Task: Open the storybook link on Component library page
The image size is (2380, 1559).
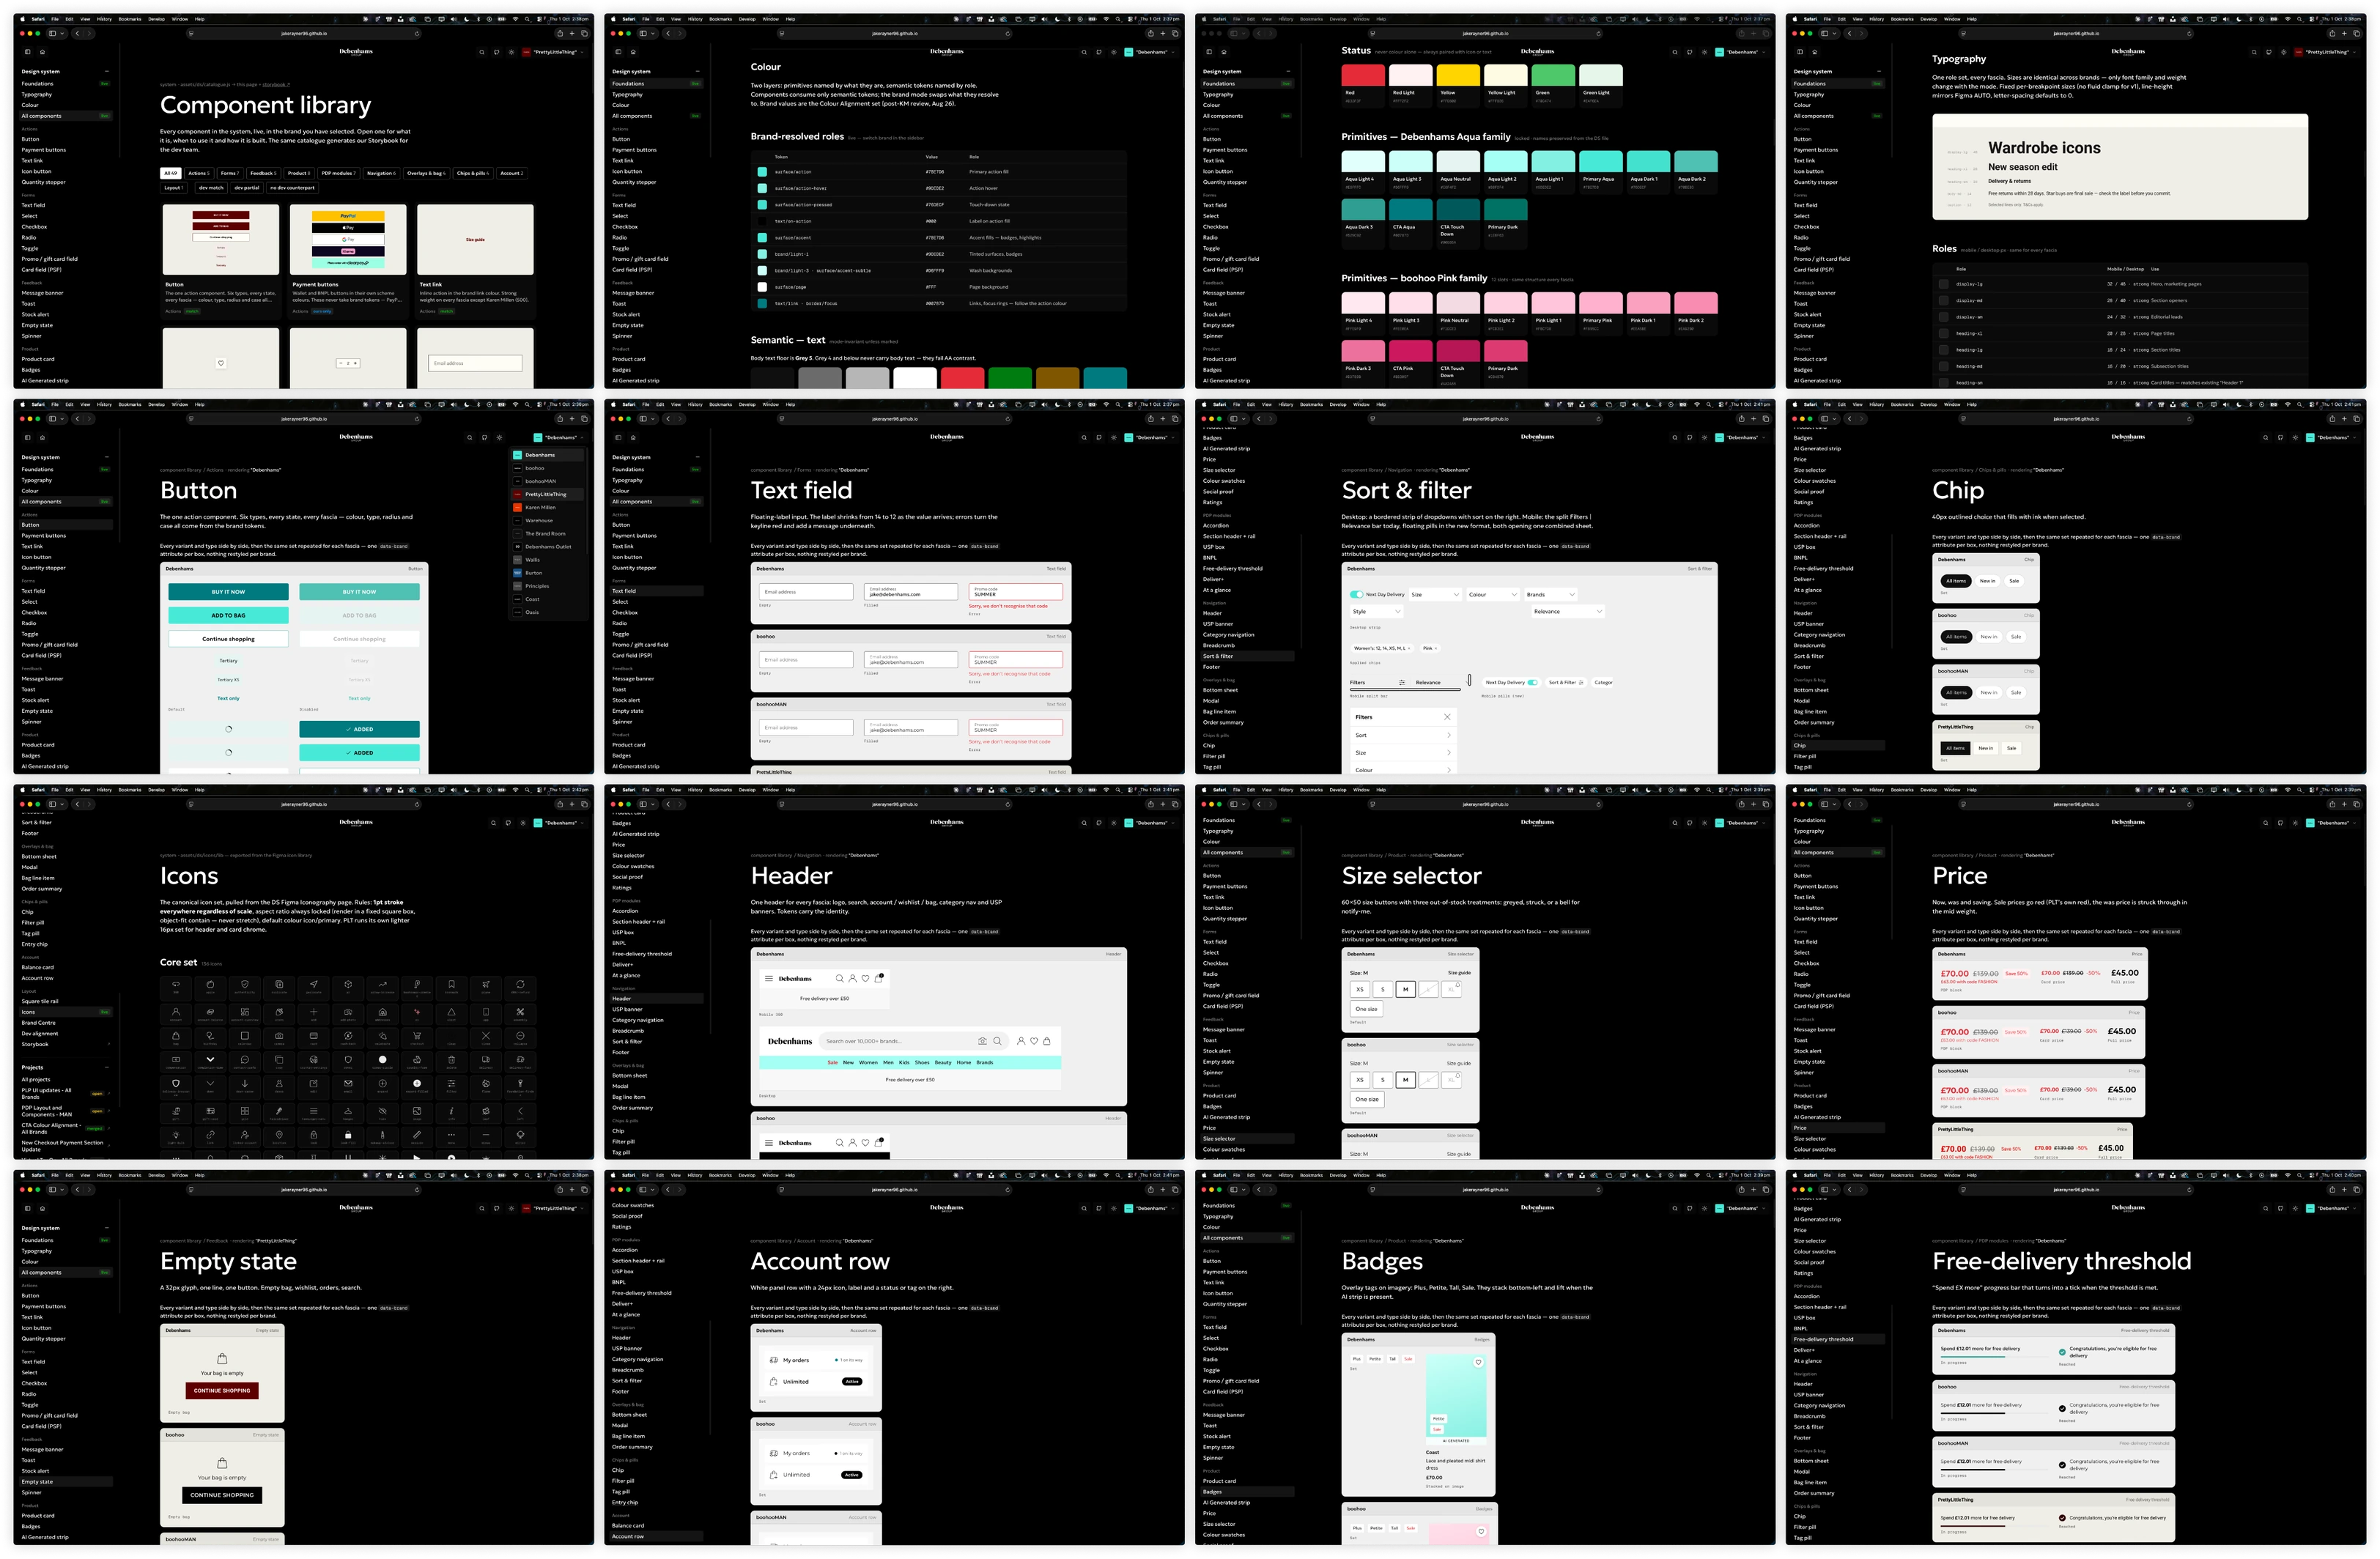Action: (276, 84)
